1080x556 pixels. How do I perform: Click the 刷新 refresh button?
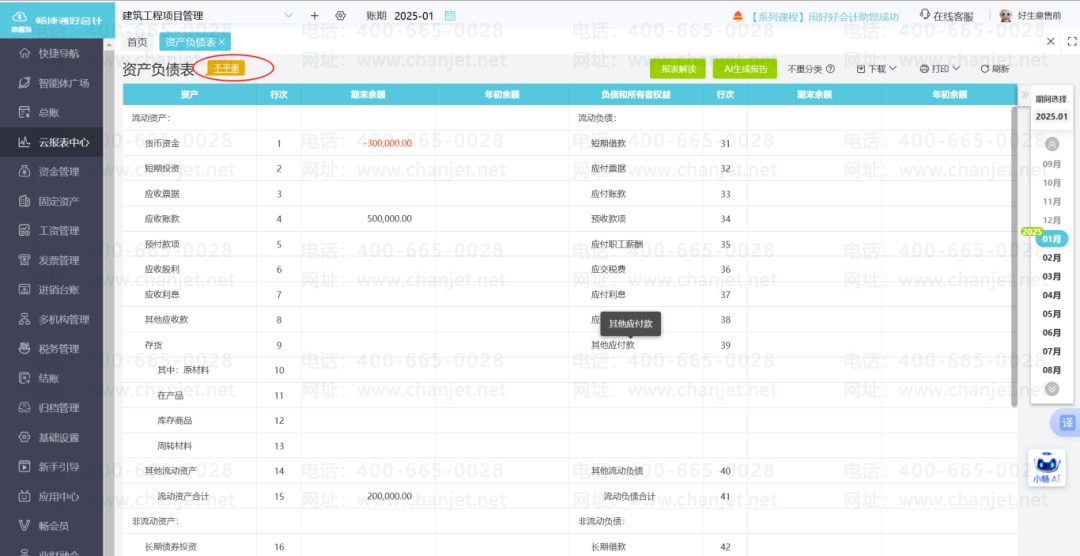(995, 69)
